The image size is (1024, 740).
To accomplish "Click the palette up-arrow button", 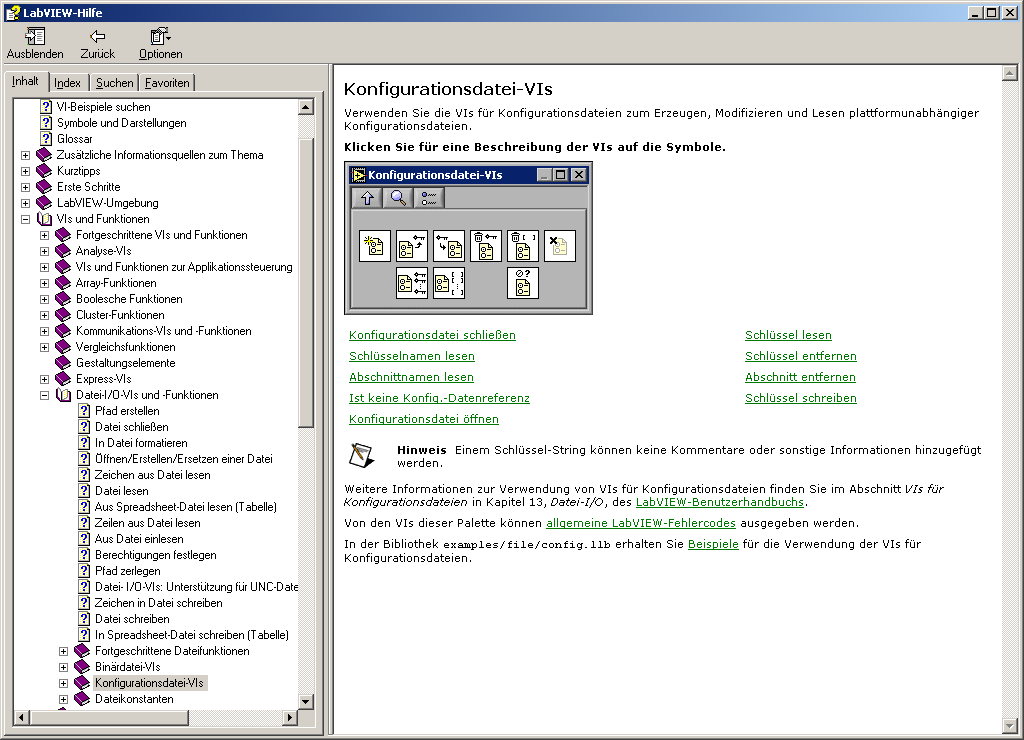I will [368, 198].
